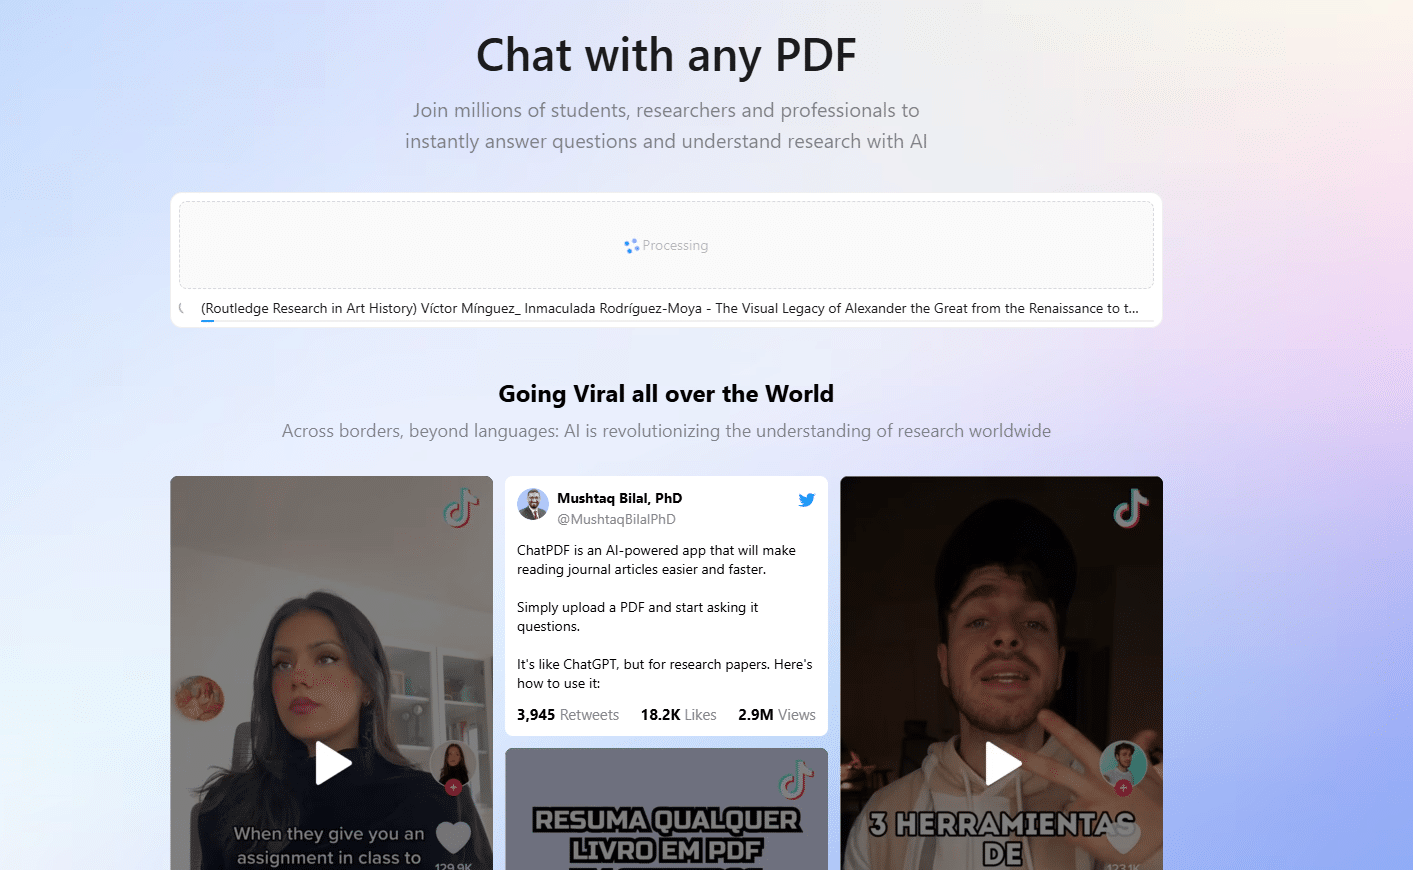Screen dimensions: 1413x870
Task: Open the @MushtaqBilalPhD handle
Action: (x=616, y=519)
